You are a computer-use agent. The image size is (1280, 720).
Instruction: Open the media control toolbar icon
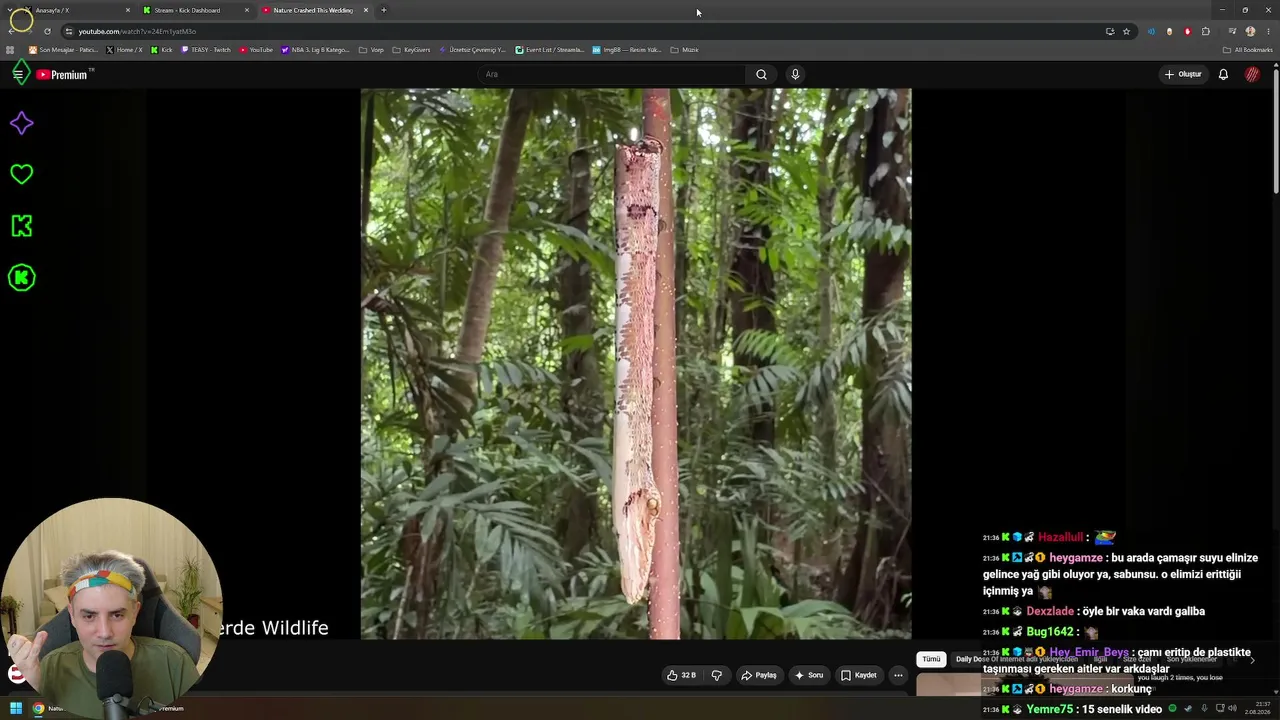(1232, 31)
